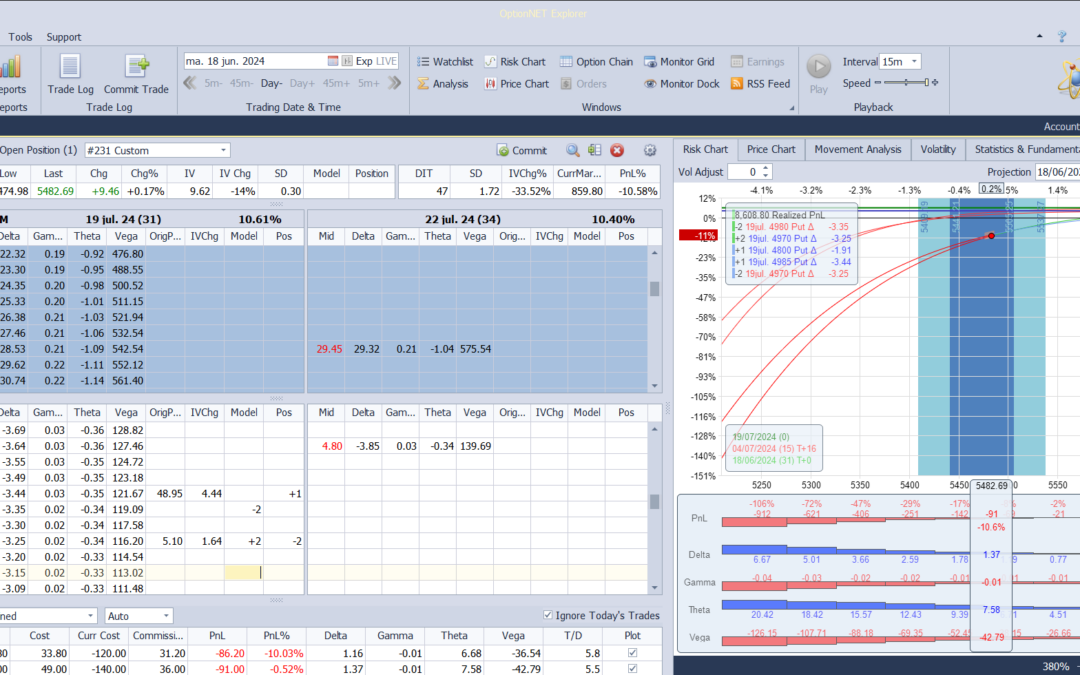Decrease playback speed with the minus icon
Image resolution: width=1080 pixels, height=675 pixels.
coord(878,83)
